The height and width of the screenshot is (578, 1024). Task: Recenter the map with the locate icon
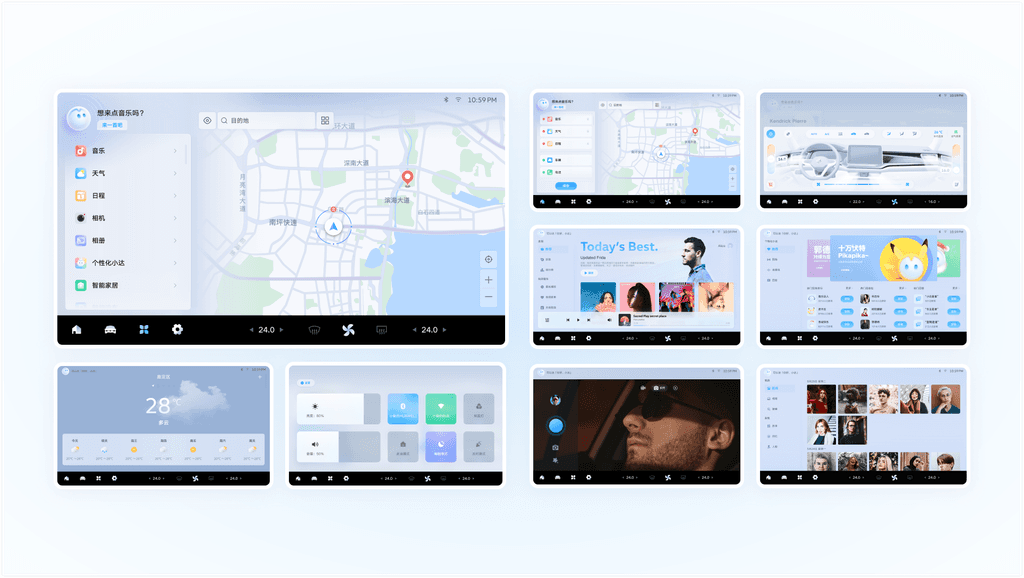(488, 259)
